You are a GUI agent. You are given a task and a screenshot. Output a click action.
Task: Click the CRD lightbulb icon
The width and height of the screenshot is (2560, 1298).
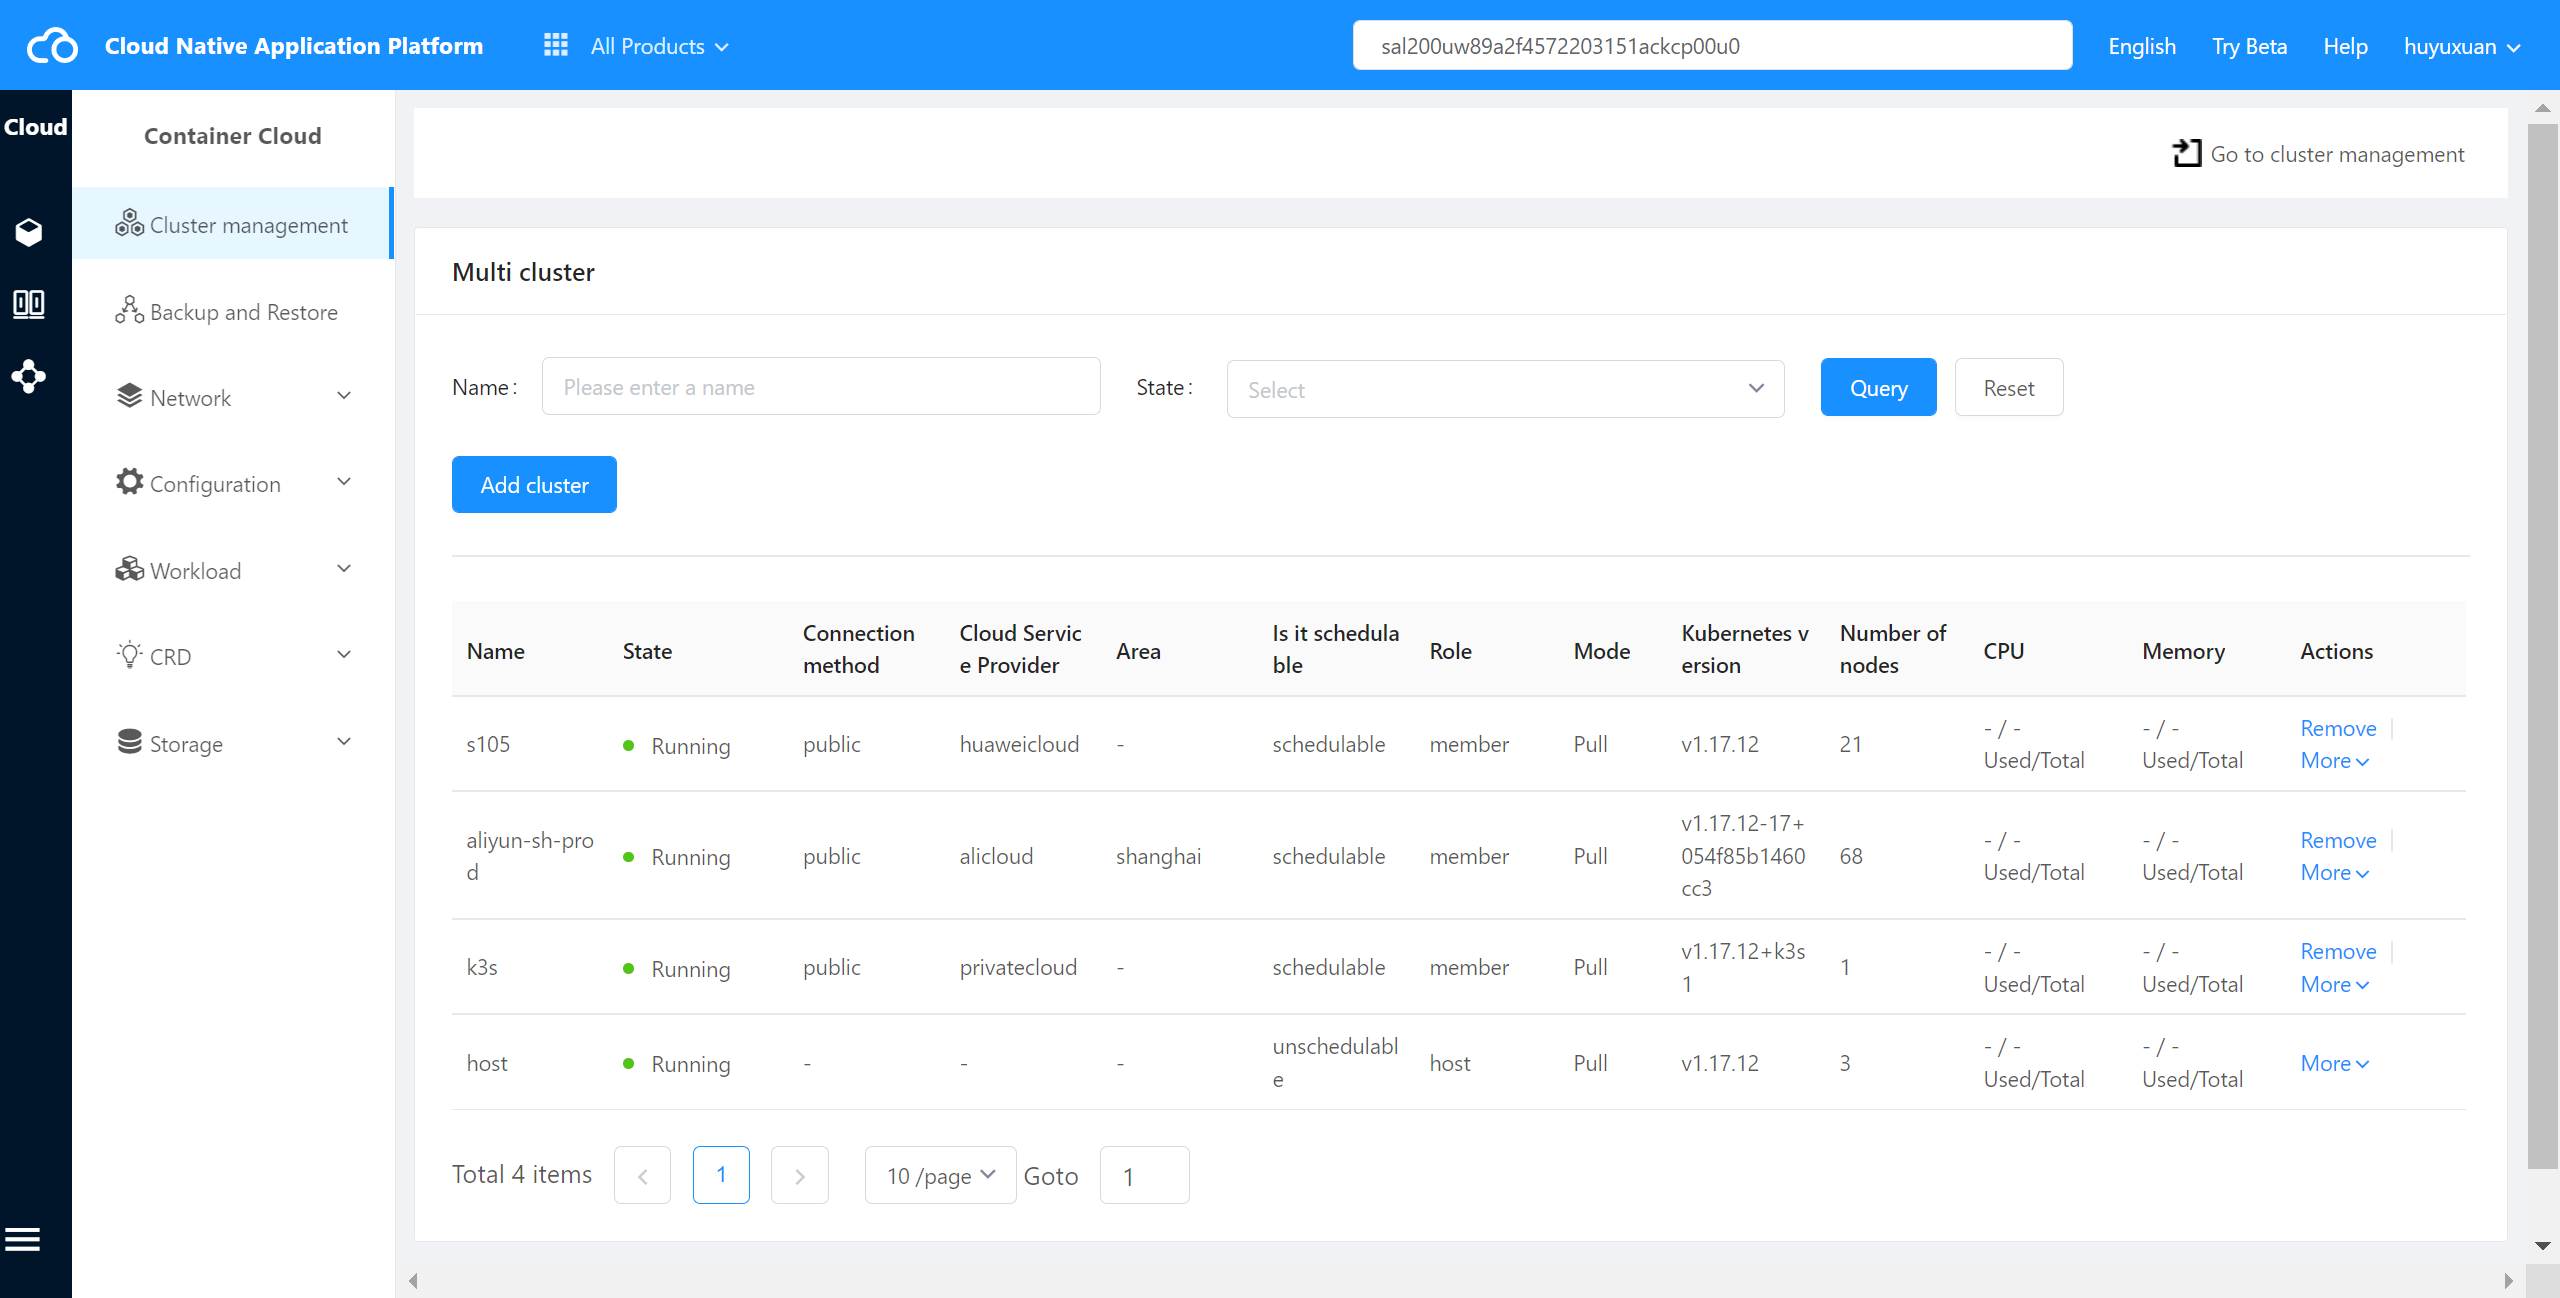(129, 654)
